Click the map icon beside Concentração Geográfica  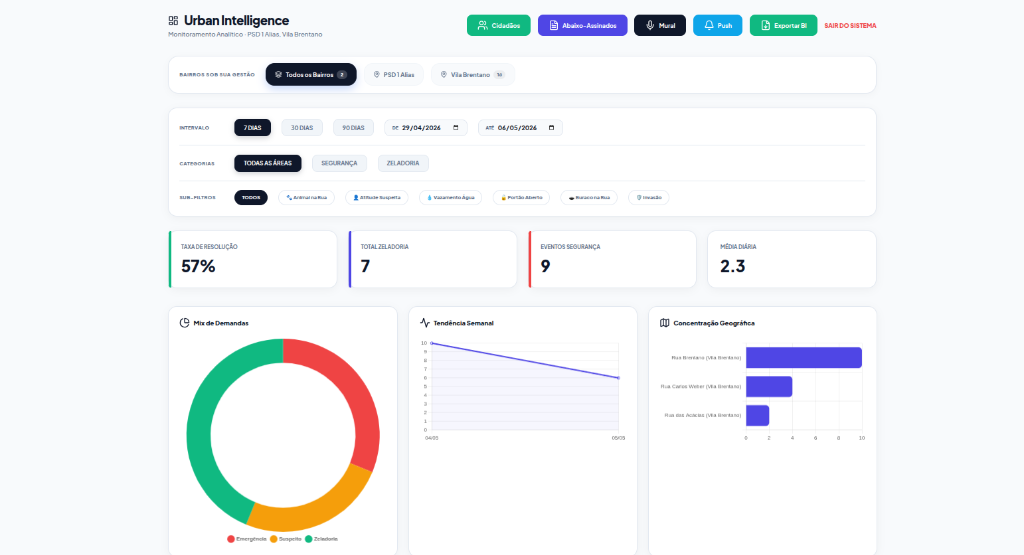tap(664, 323)
